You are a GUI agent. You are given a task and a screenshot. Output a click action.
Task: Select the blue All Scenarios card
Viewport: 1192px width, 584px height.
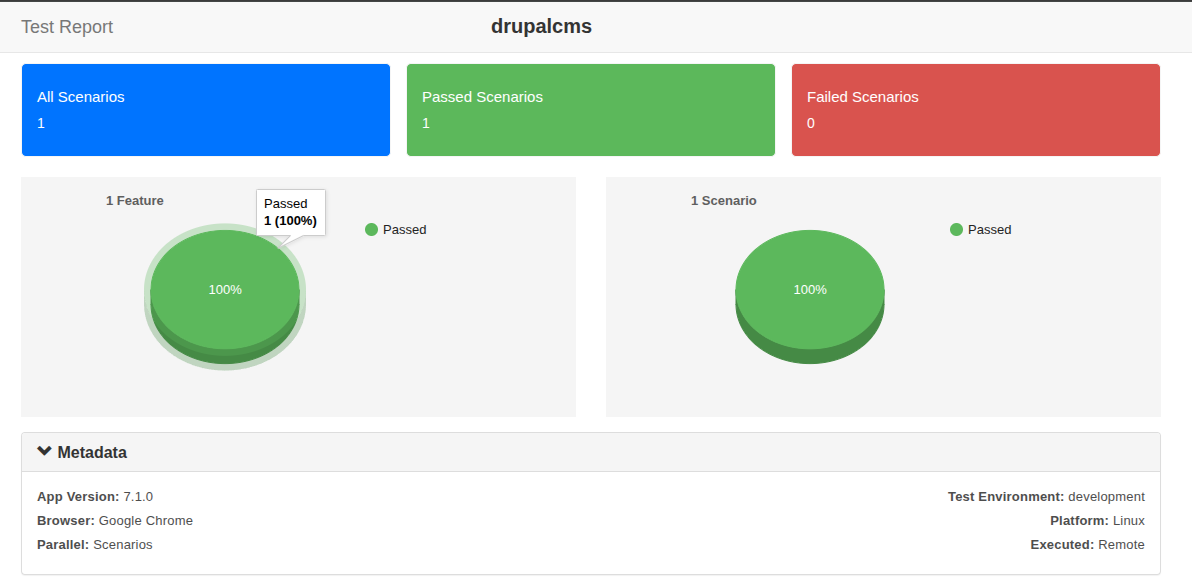[206, 110]
